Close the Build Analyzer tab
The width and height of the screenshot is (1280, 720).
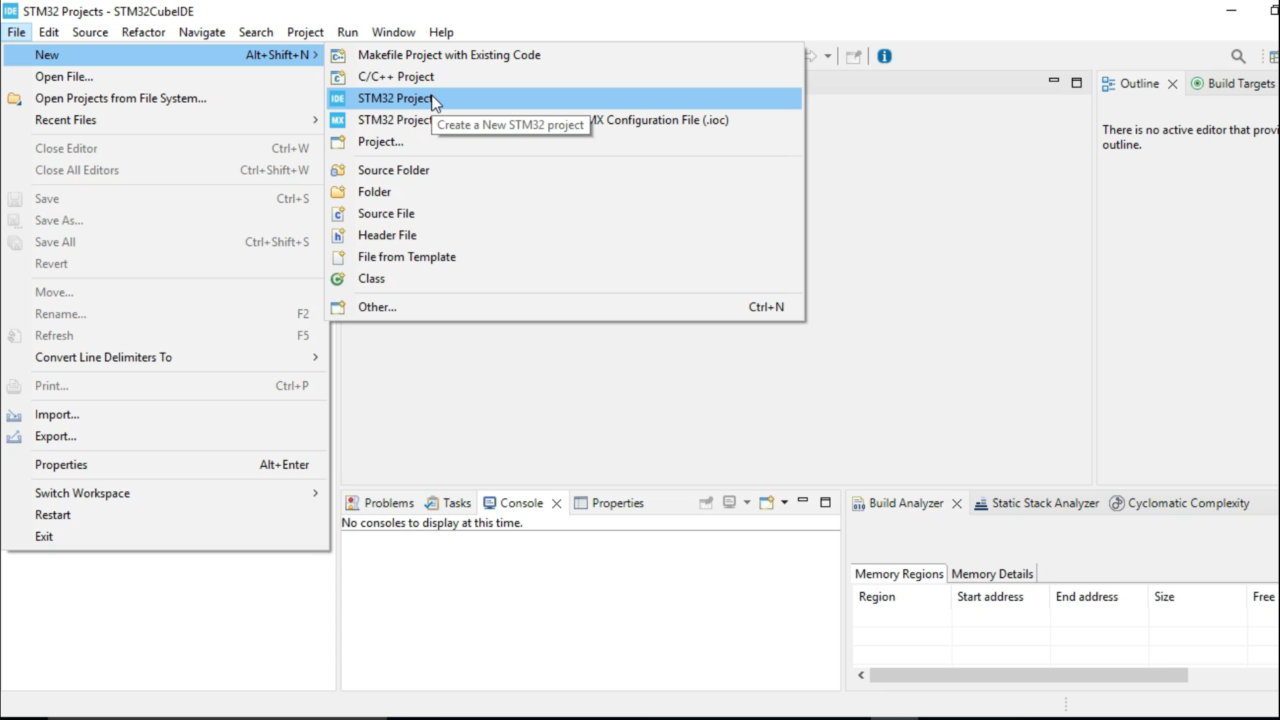957,503
